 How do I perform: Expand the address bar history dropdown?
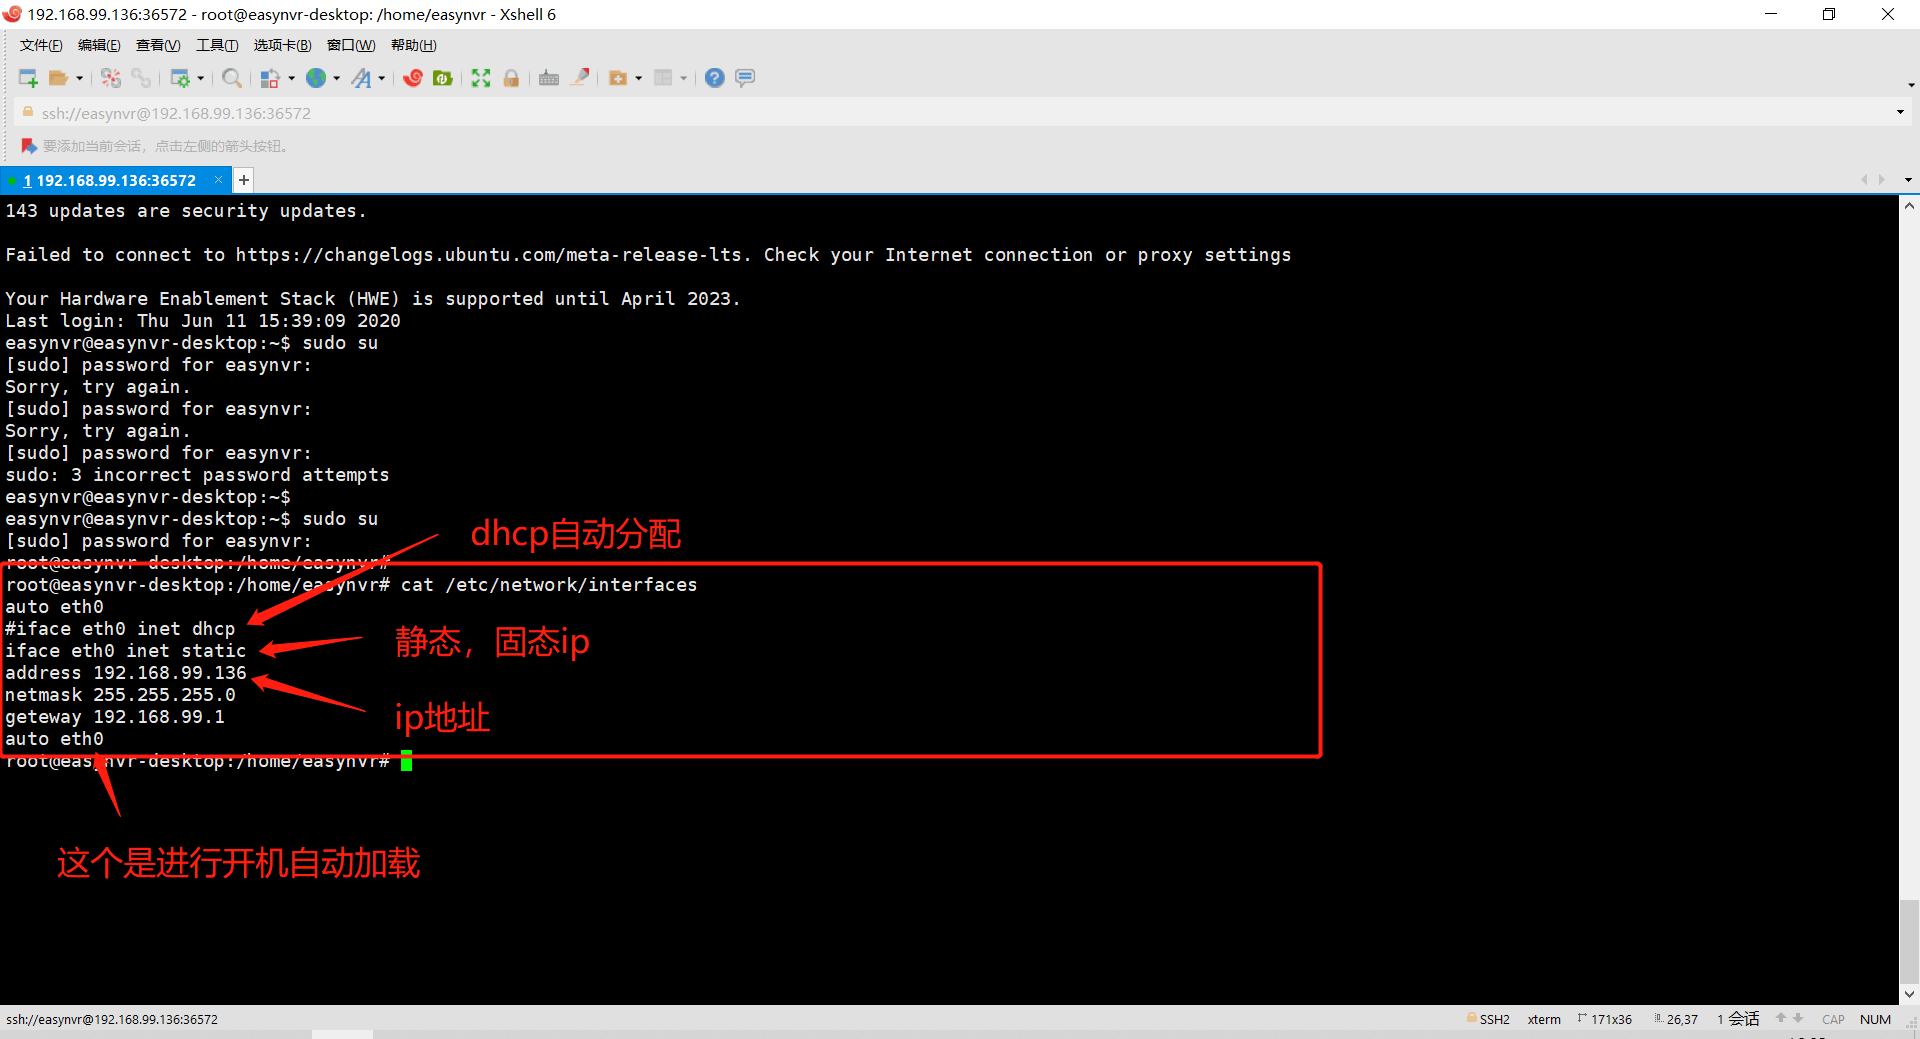[1900, 112]
